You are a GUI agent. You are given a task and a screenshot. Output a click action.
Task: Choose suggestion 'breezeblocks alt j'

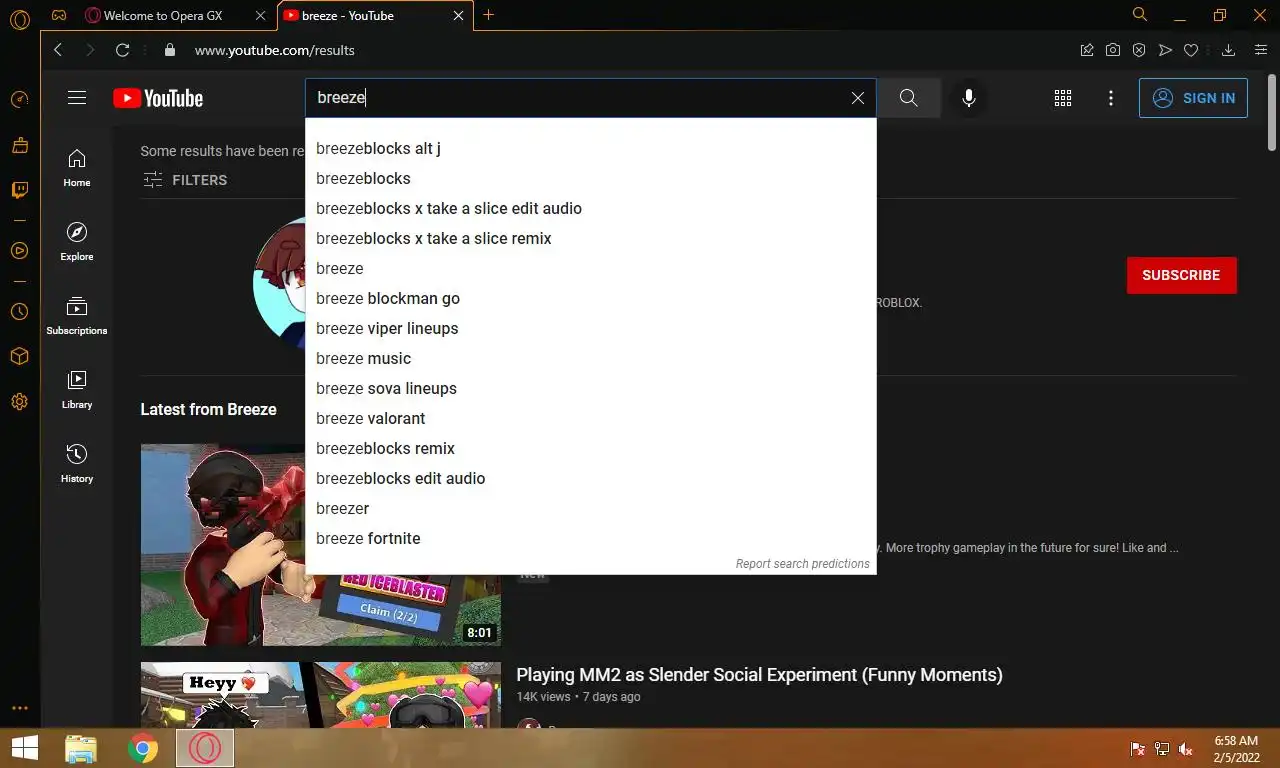tap(591, 148)
